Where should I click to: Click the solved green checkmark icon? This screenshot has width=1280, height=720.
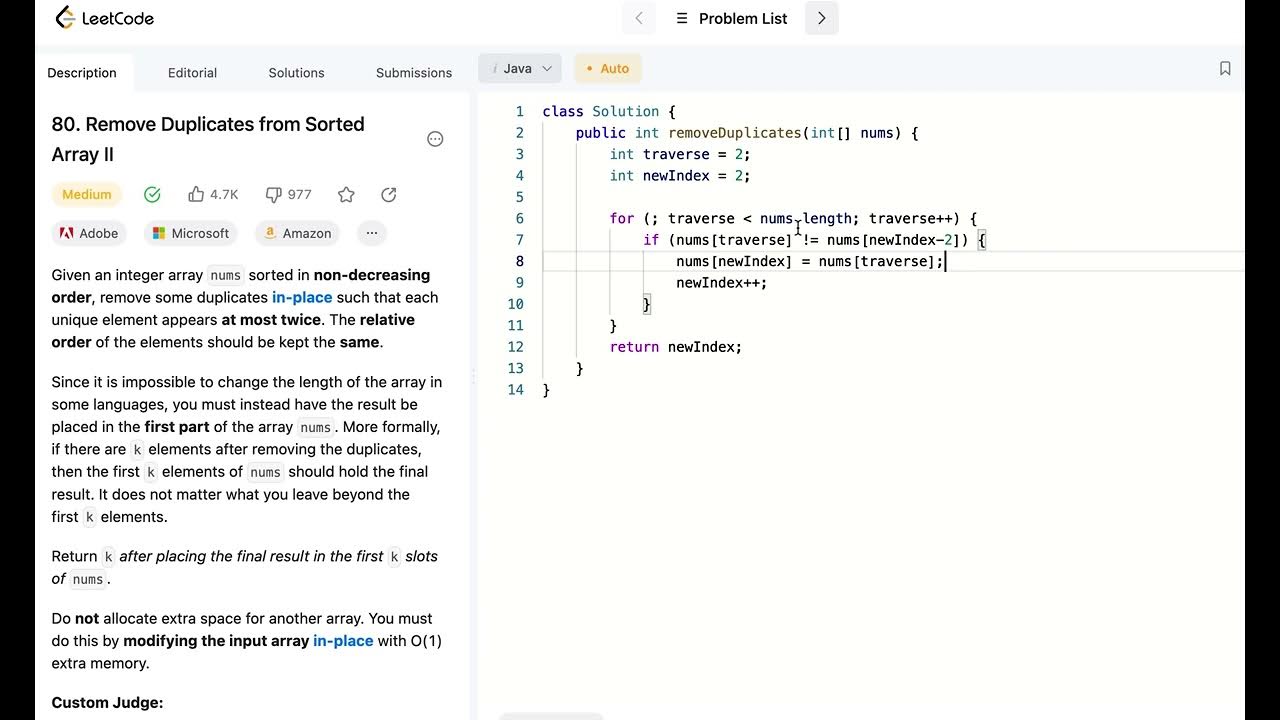coord(152,194)
